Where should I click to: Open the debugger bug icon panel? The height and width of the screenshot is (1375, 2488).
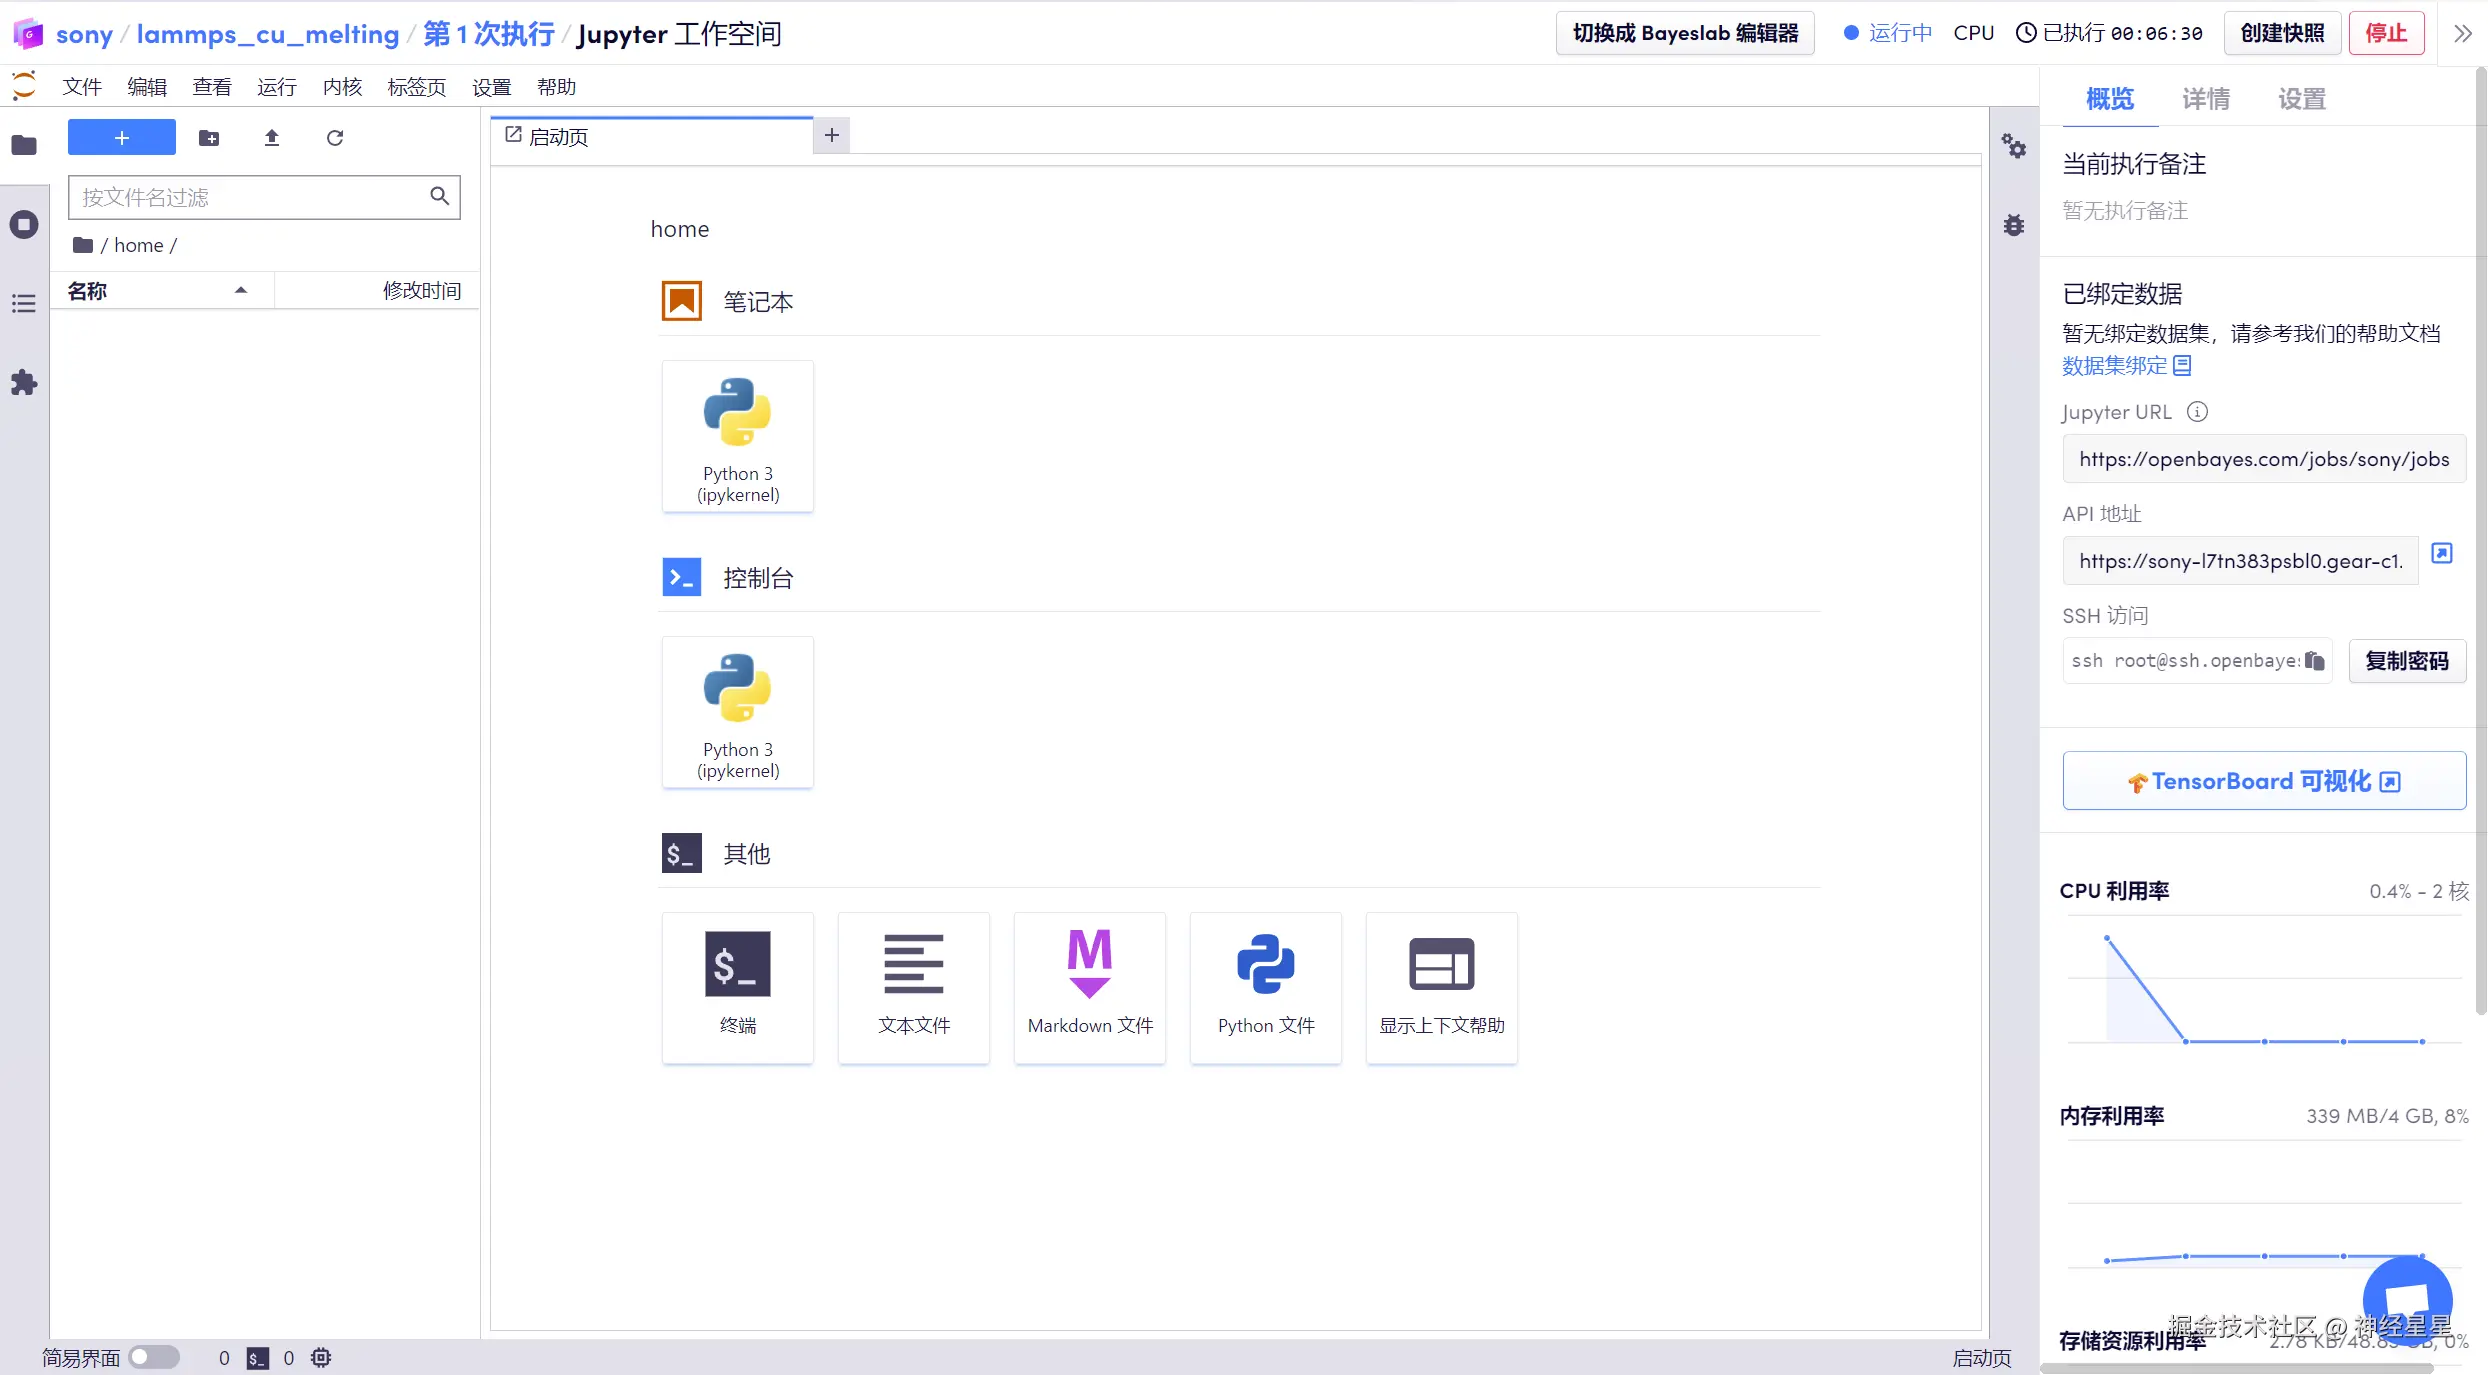pyautogui.click(x=2014, y=225)
